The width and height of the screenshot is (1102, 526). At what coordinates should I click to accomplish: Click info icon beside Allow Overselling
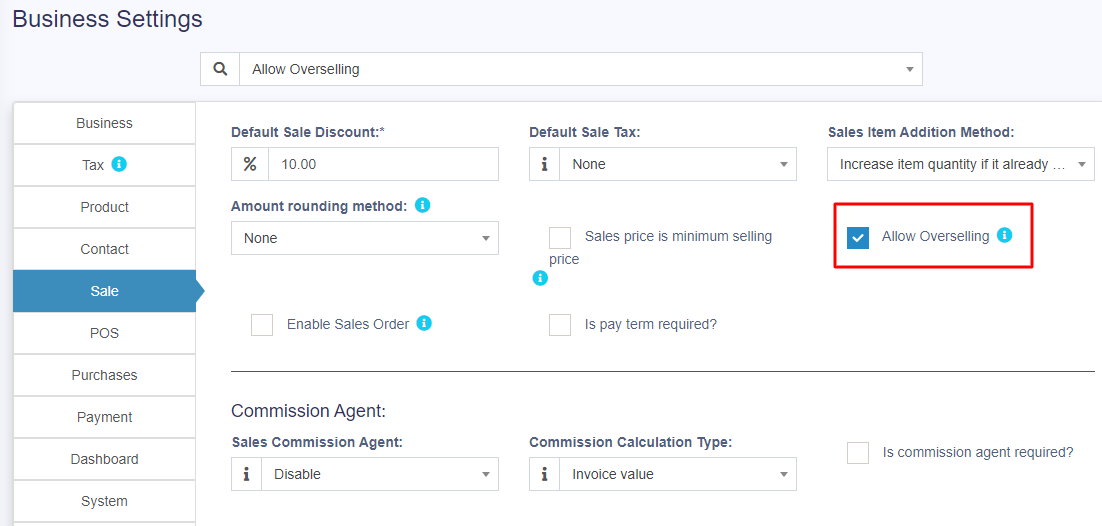1004,235
